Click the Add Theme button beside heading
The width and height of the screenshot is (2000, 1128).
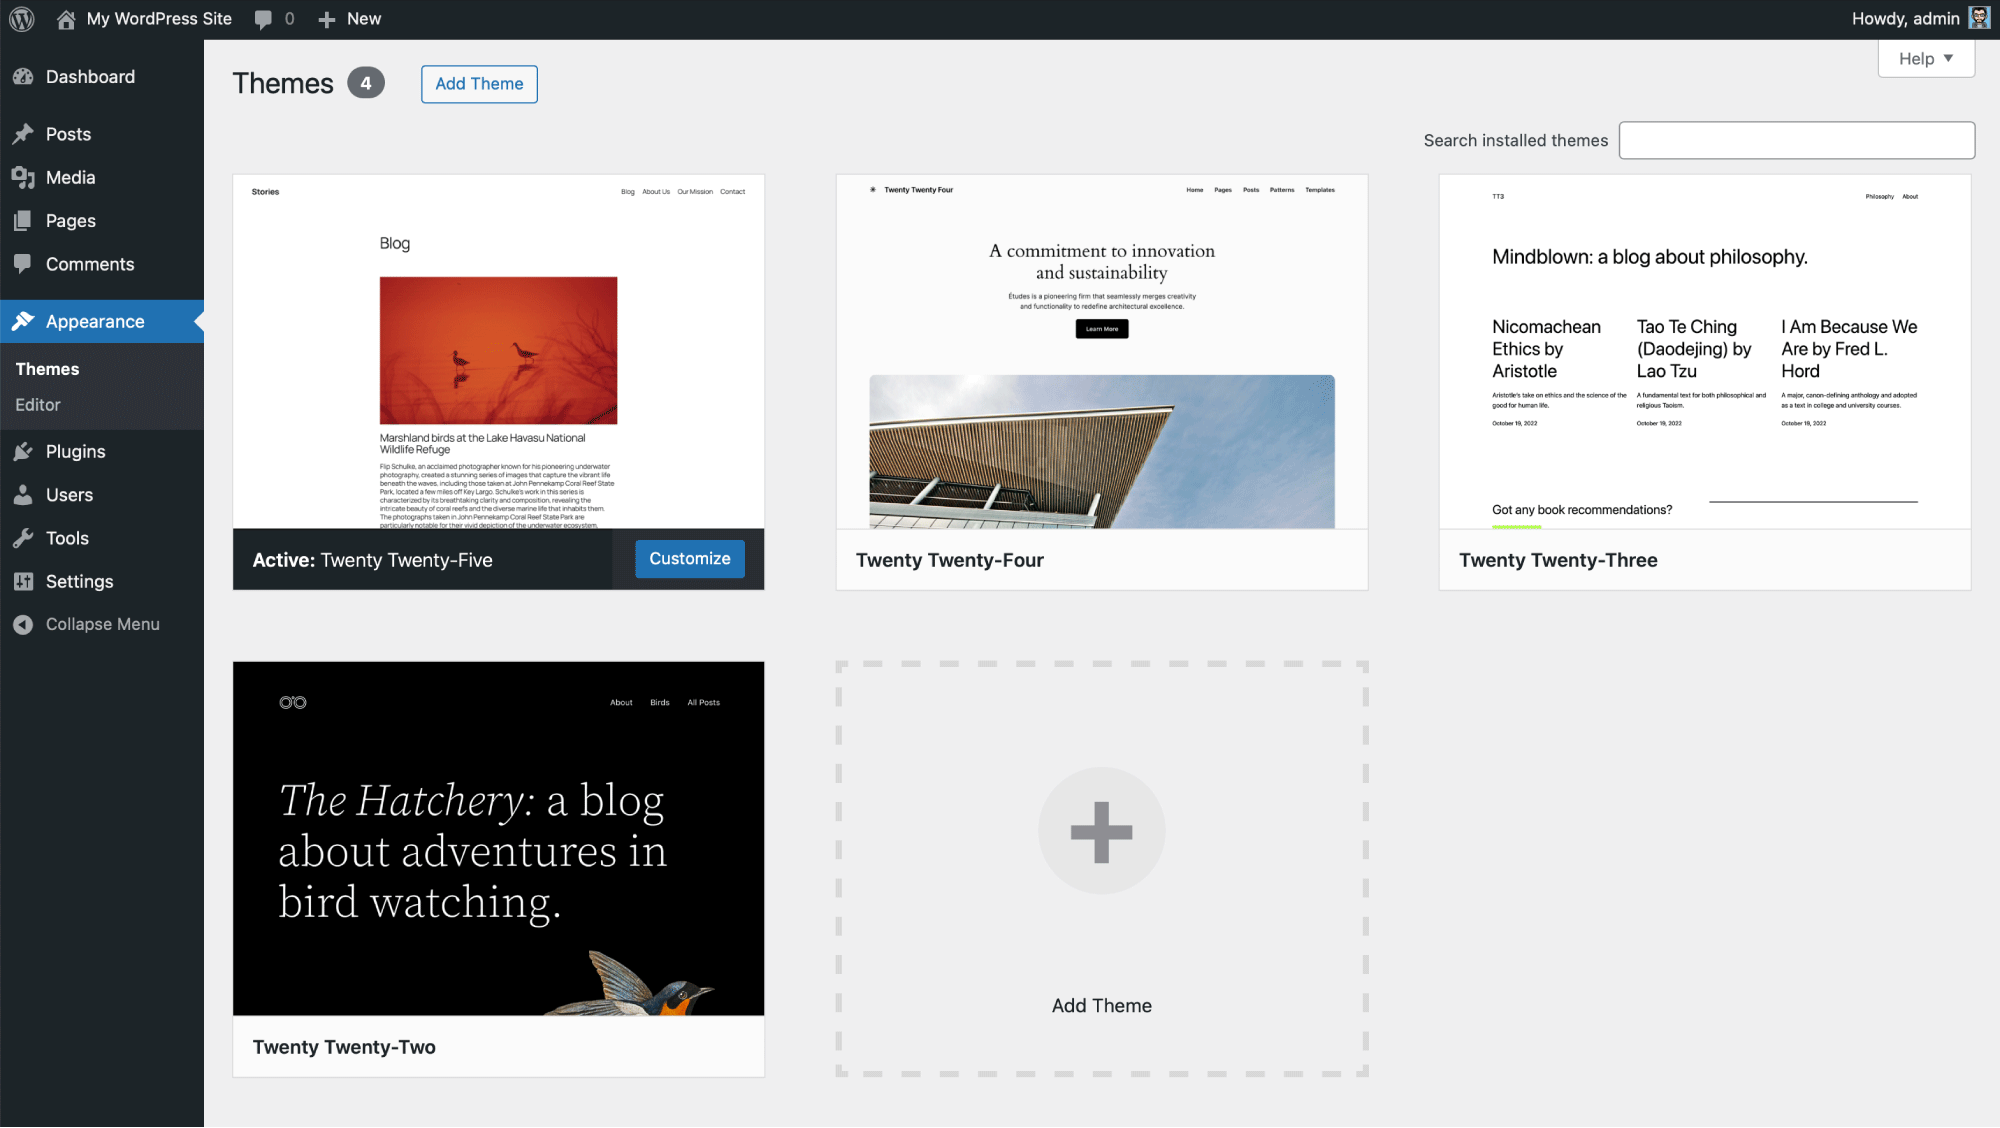coord(479,84)
